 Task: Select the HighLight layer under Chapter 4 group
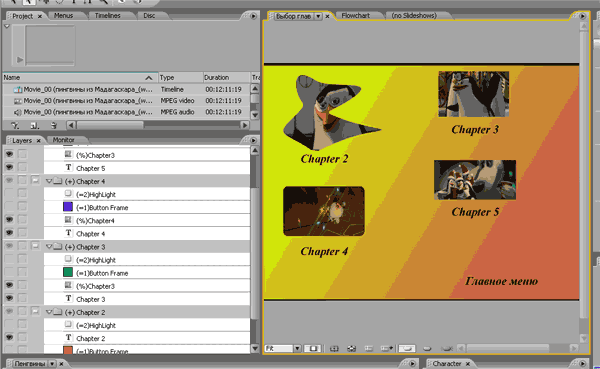pos(147,194)
